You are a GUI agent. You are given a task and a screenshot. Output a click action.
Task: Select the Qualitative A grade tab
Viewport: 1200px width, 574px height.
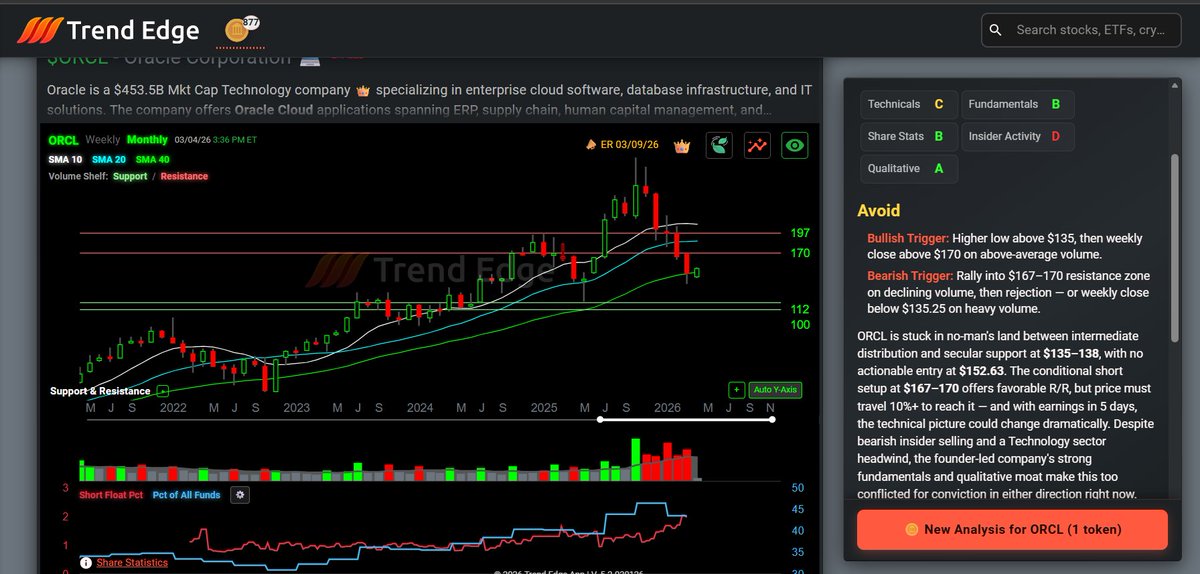(908, 168)
